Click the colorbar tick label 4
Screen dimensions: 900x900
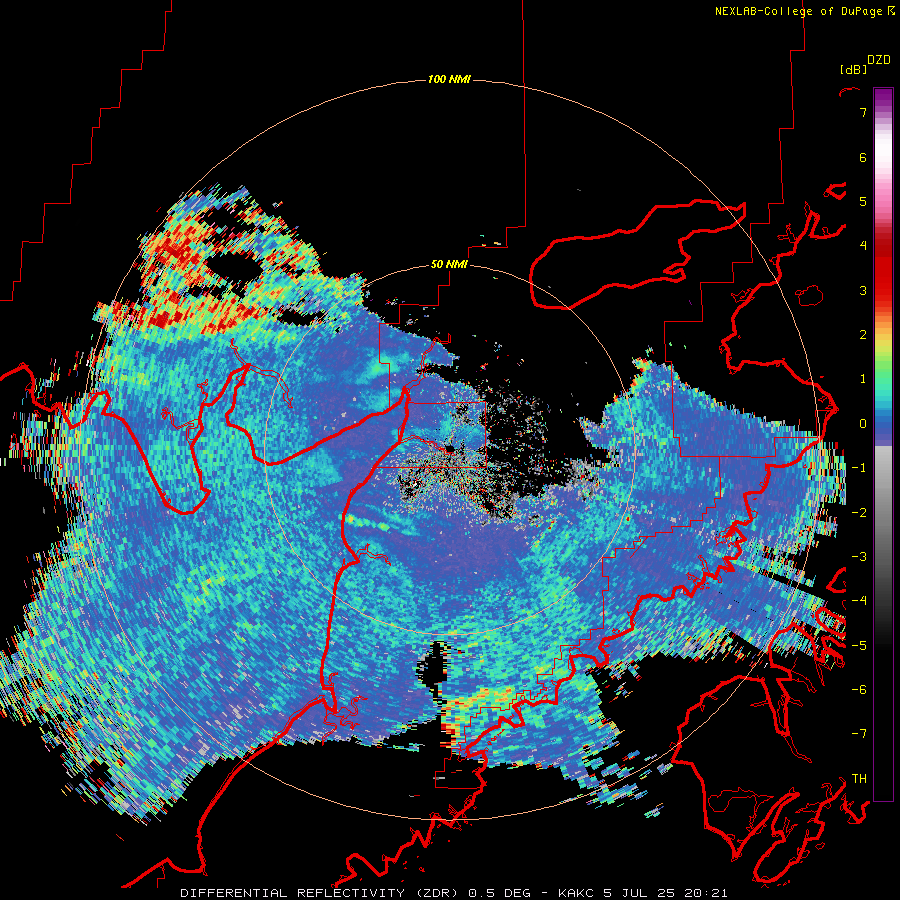pos(863,246)
